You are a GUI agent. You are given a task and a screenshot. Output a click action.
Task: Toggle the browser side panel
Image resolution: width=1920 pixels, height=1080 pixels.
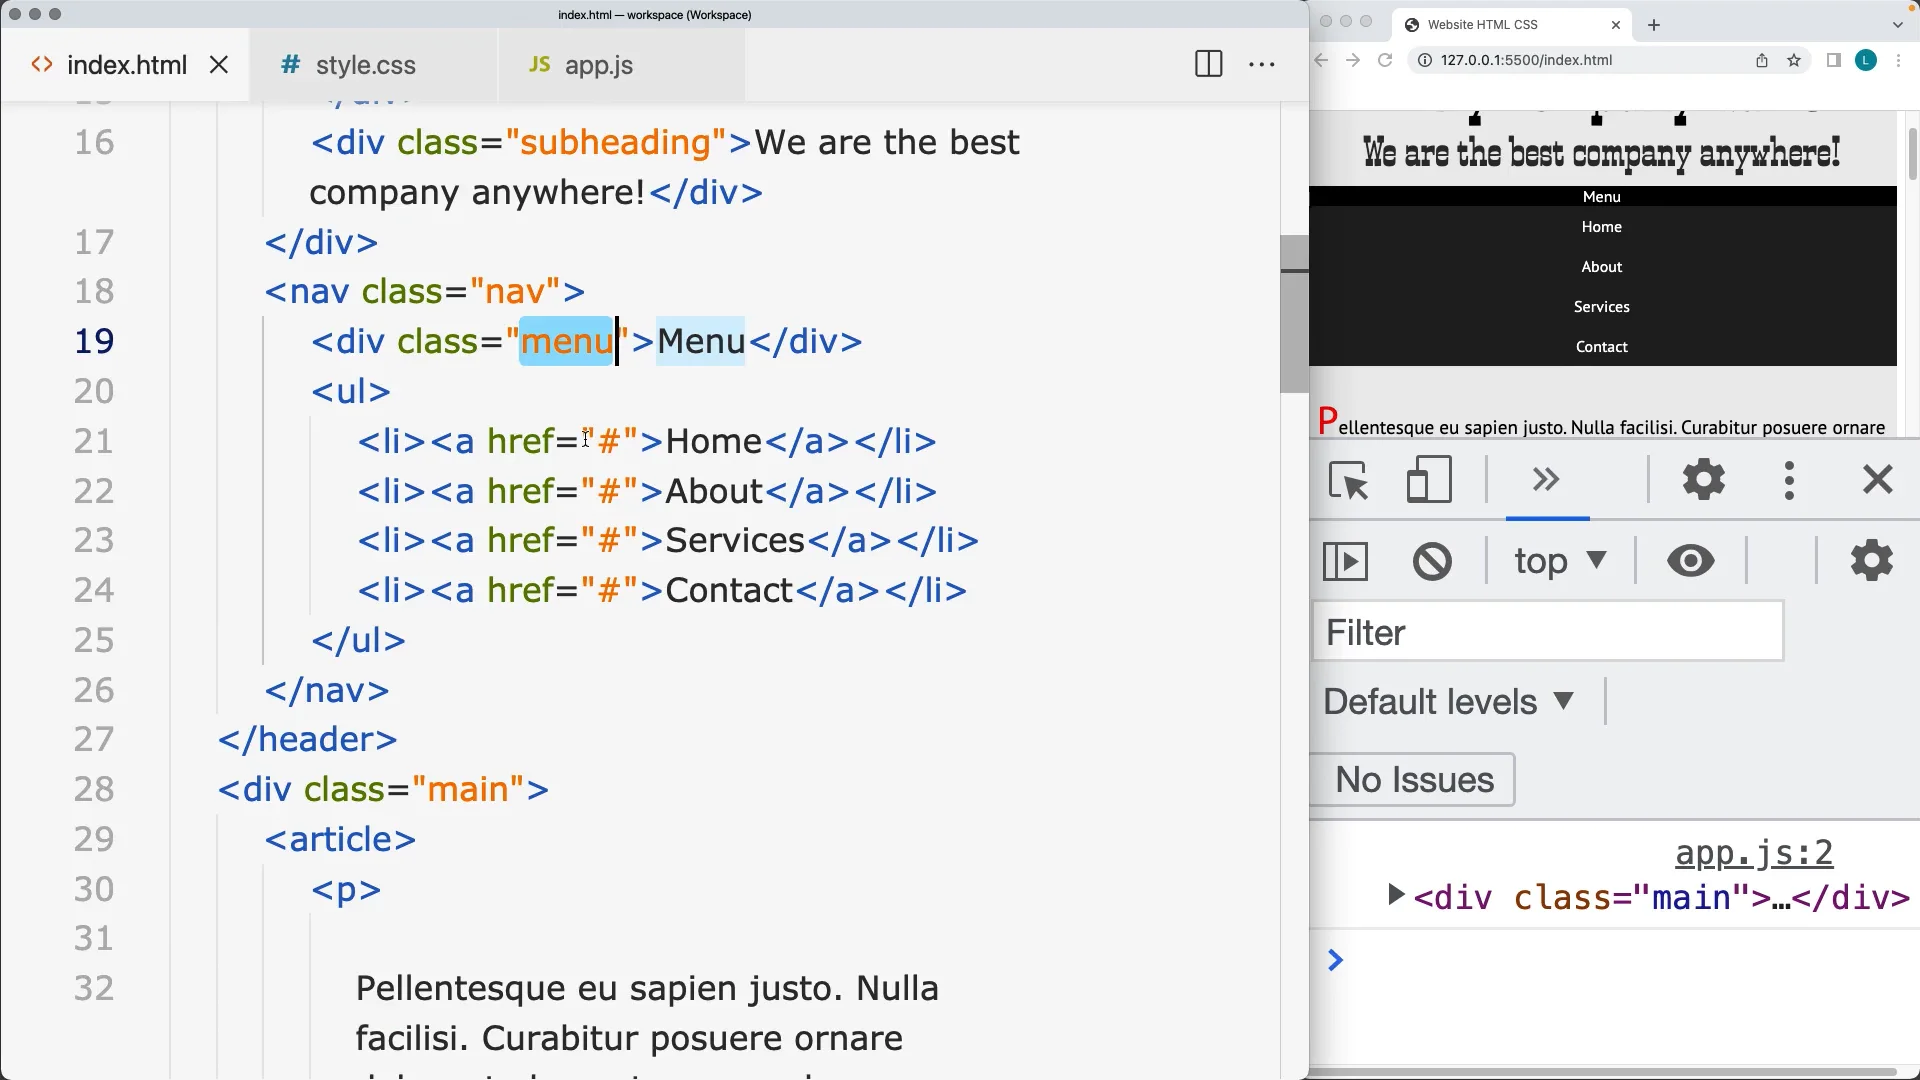pos(1833,60)
